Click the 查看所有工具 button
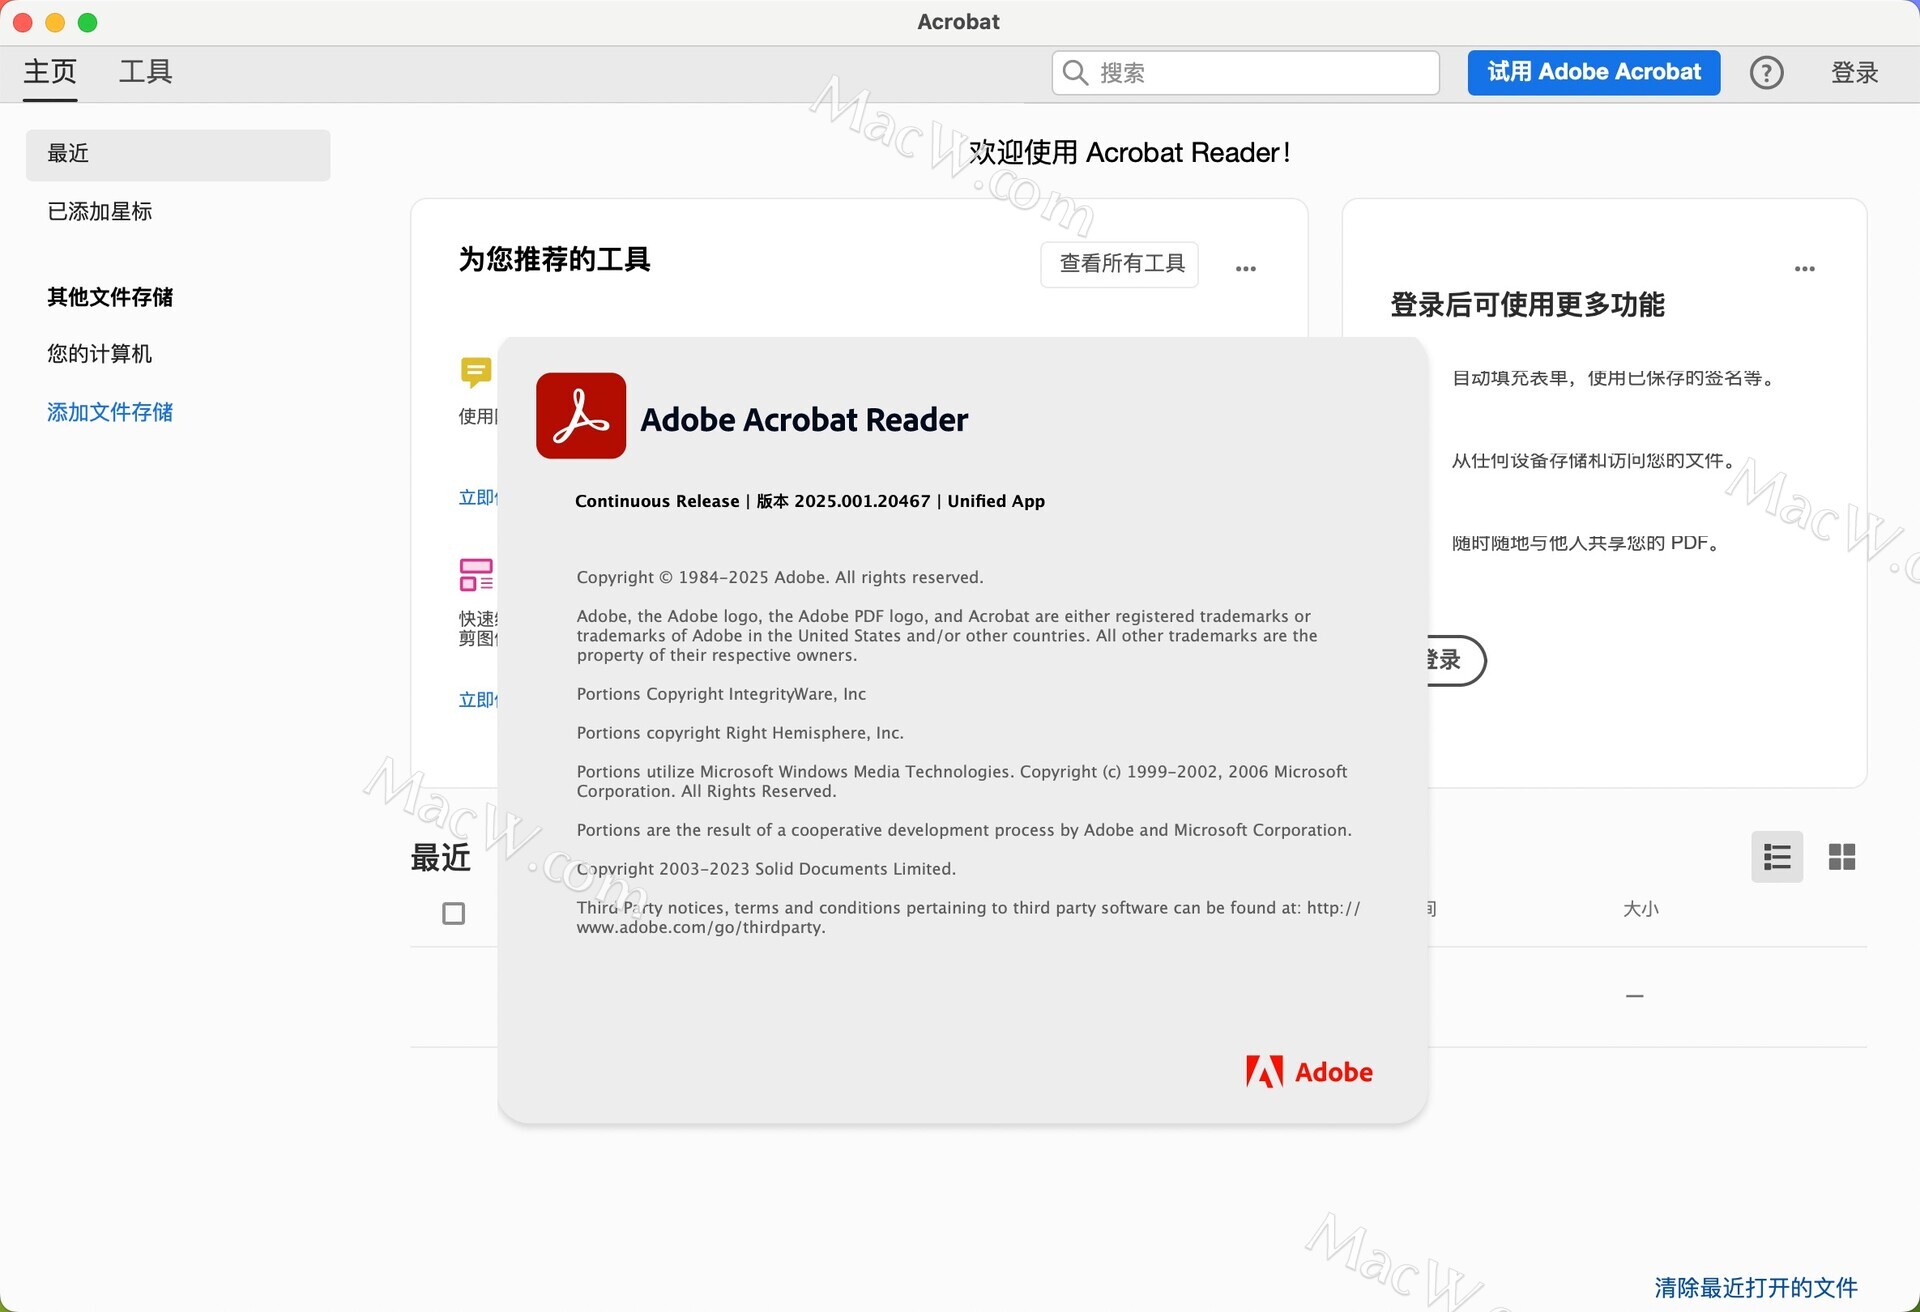 (x=1120, y=264)
